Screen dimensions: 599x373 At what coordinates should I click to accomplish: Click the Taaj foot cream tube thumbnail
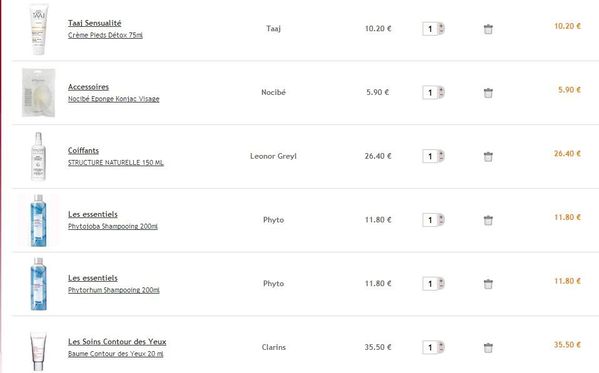(39, 29)
